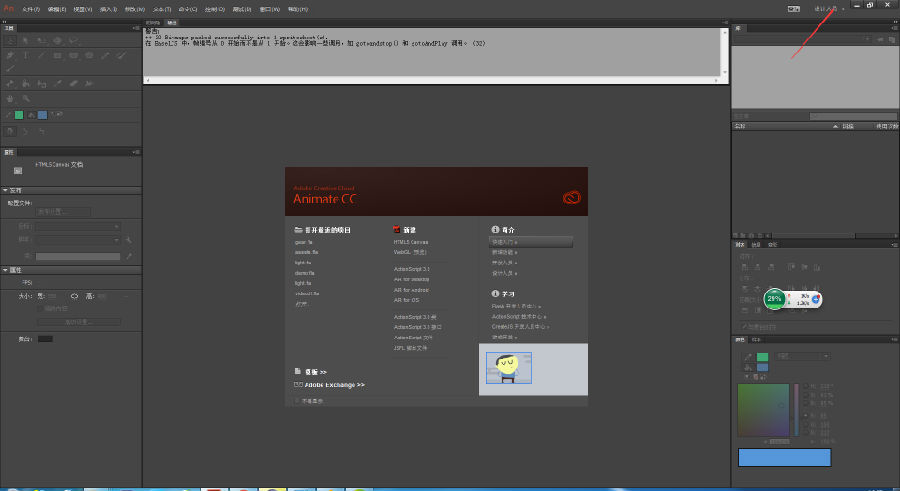The height and width of the screenshot is (491, 900).
Task: Click the 发布设置 publish settings button
Action: pyautogui.click(x=63, y=212)
